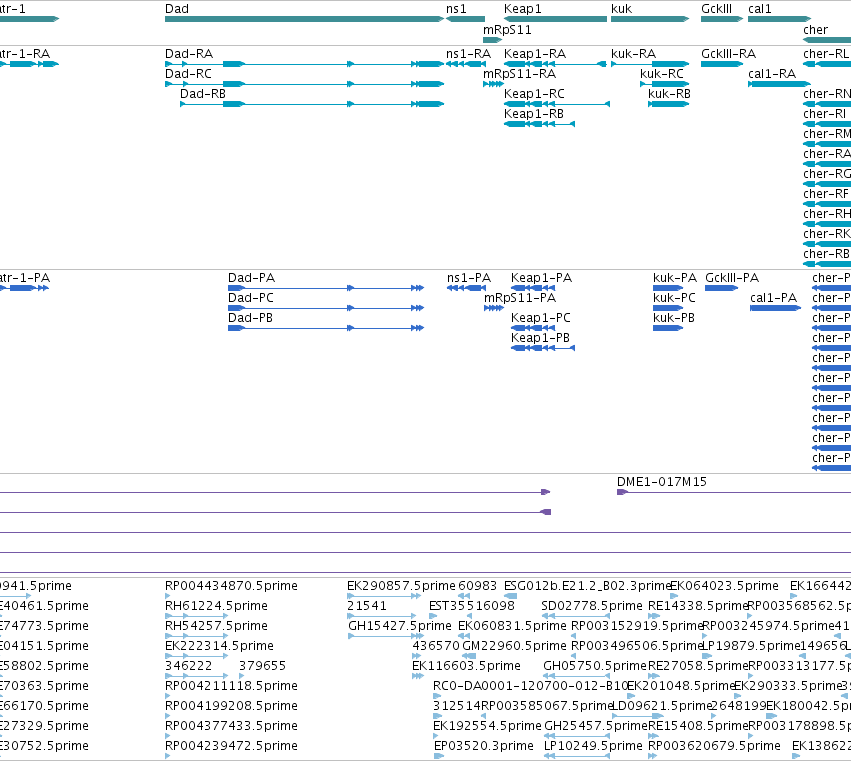This screenshot has height=761, width=851.
Task: Open transcript ns1-RA
Action: 468,54
